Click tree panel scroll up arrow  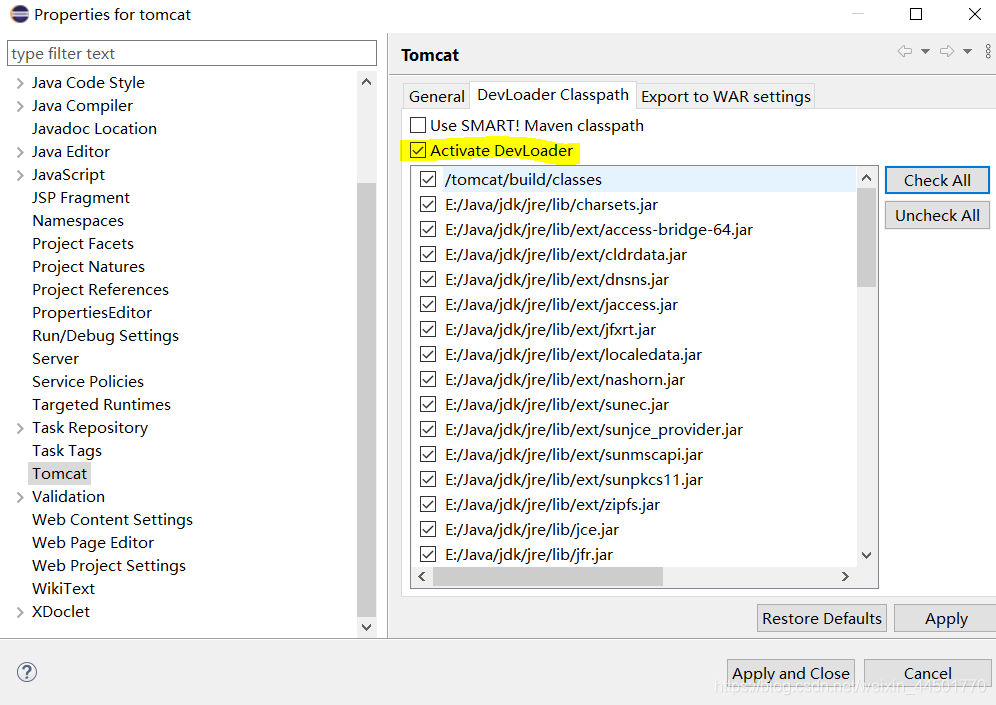tap(367, 82)
